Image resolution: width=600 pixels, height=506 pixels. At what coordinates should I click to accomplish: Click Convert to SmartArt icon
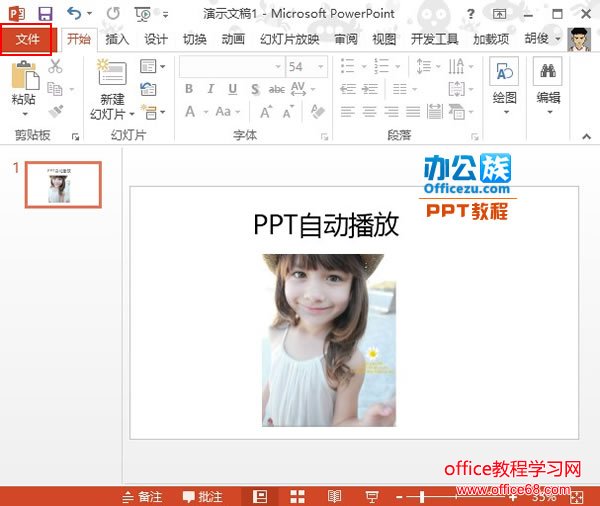[x=457, y=112]
